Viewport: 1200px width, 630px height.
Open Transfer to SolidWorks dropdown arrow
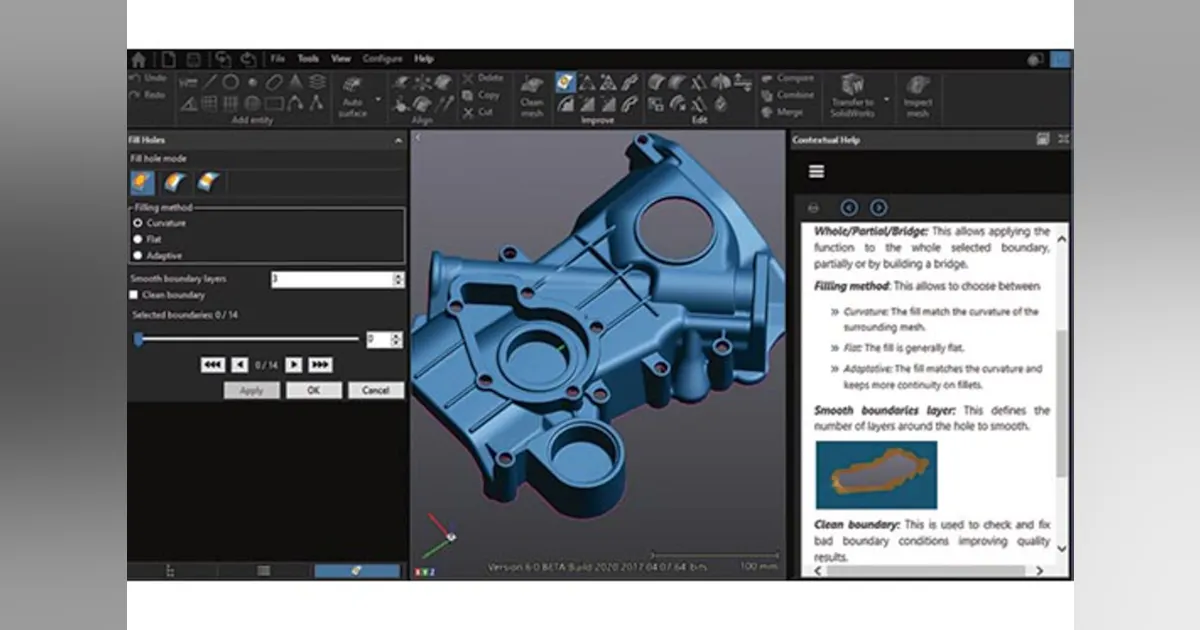(x=884, y=99)
